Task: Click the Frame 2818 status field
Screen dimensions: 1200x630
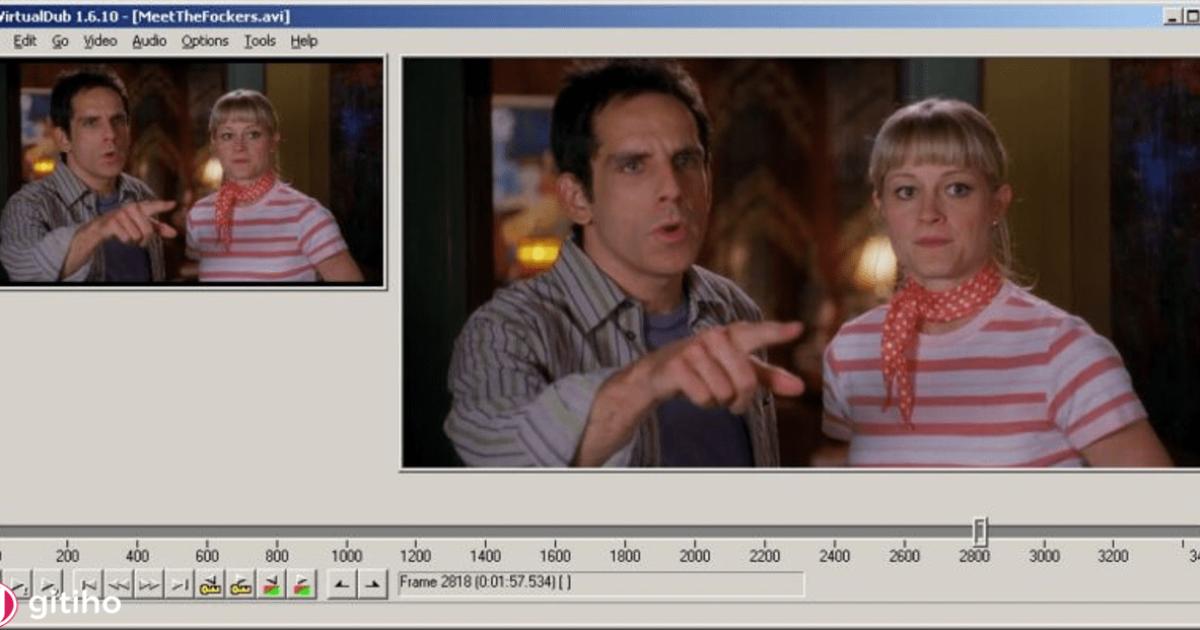Action: (x=600, y=583)
